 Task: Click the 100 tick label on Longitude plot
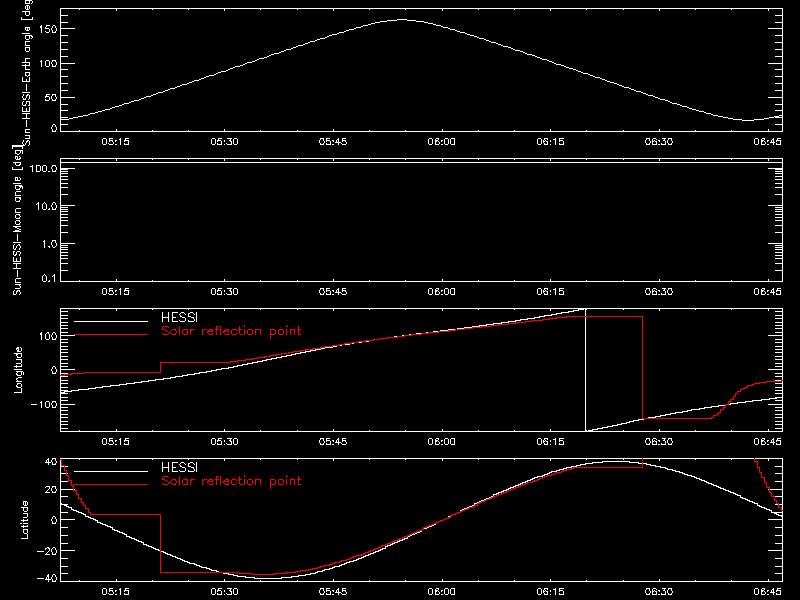coord(48,336)
